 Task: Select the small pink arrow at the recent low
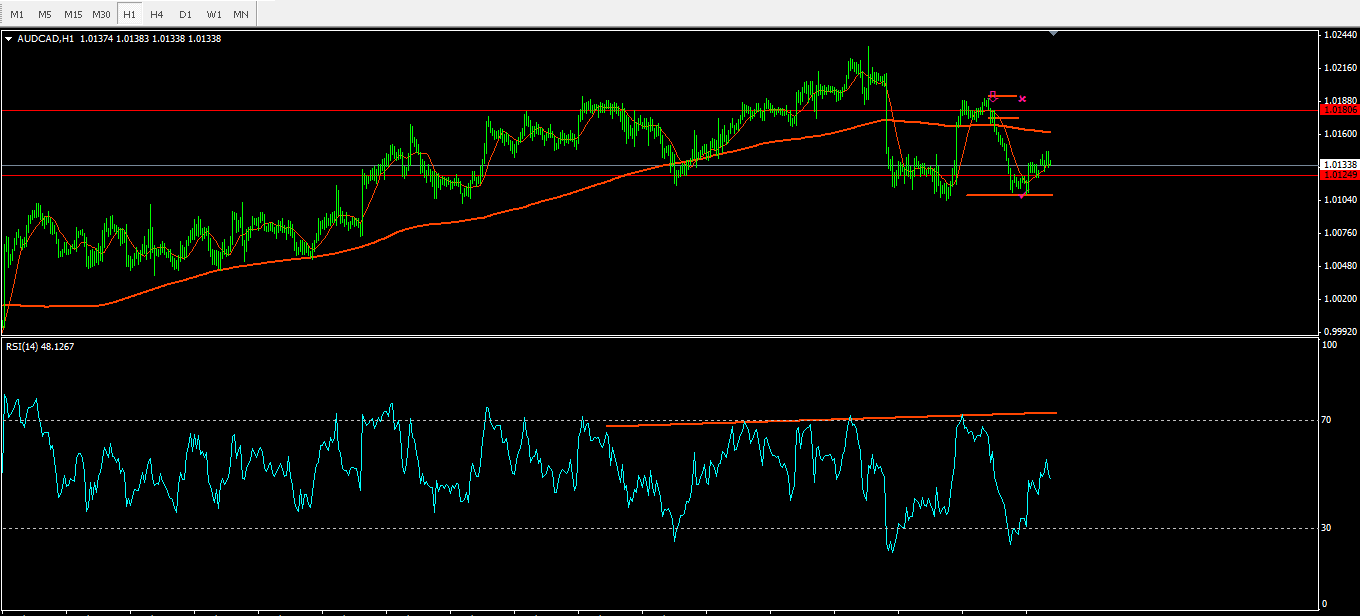(1022, 196)
